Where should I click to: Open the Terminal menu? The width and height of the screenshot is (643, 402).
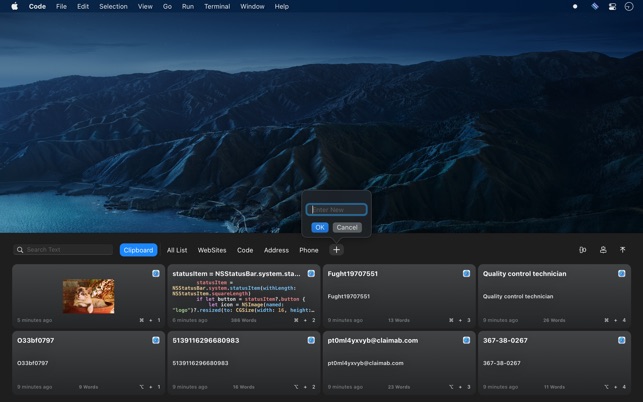217,6
